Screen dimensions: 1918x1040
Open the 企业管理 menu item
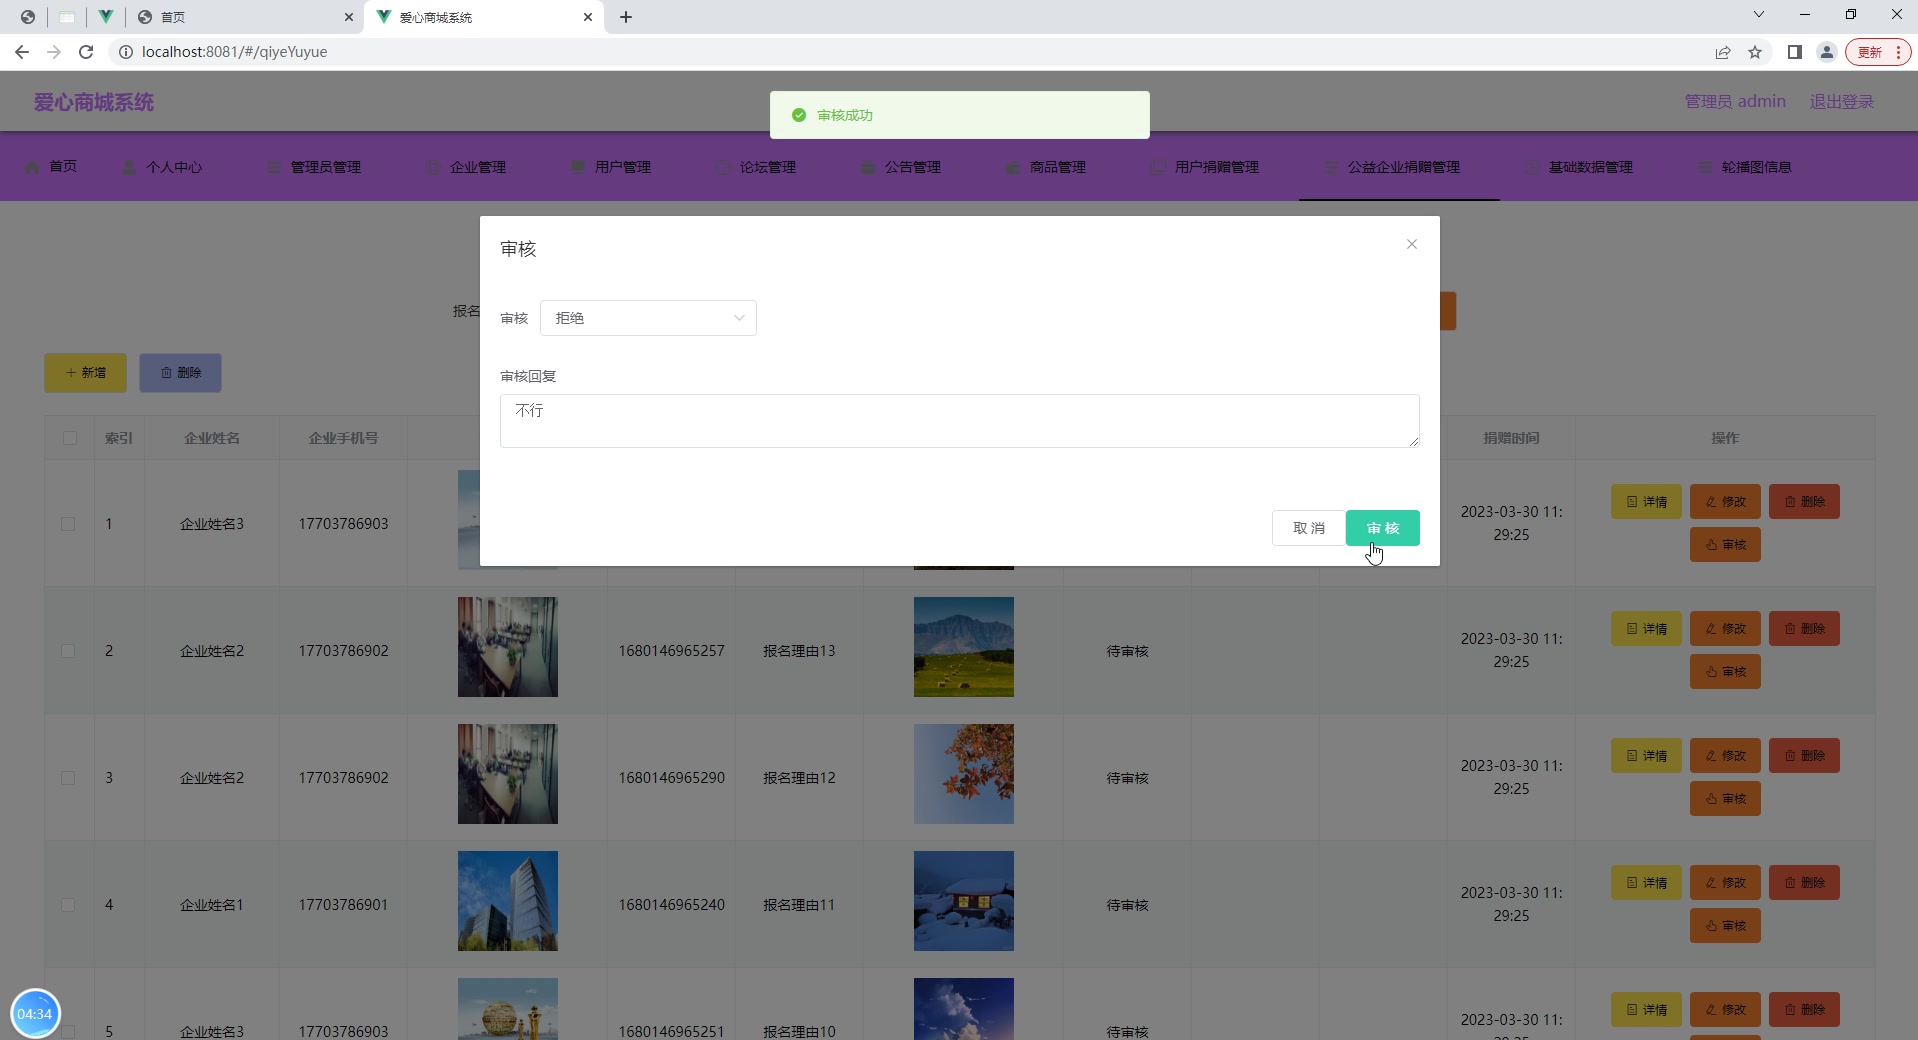[x=466, y=167]
